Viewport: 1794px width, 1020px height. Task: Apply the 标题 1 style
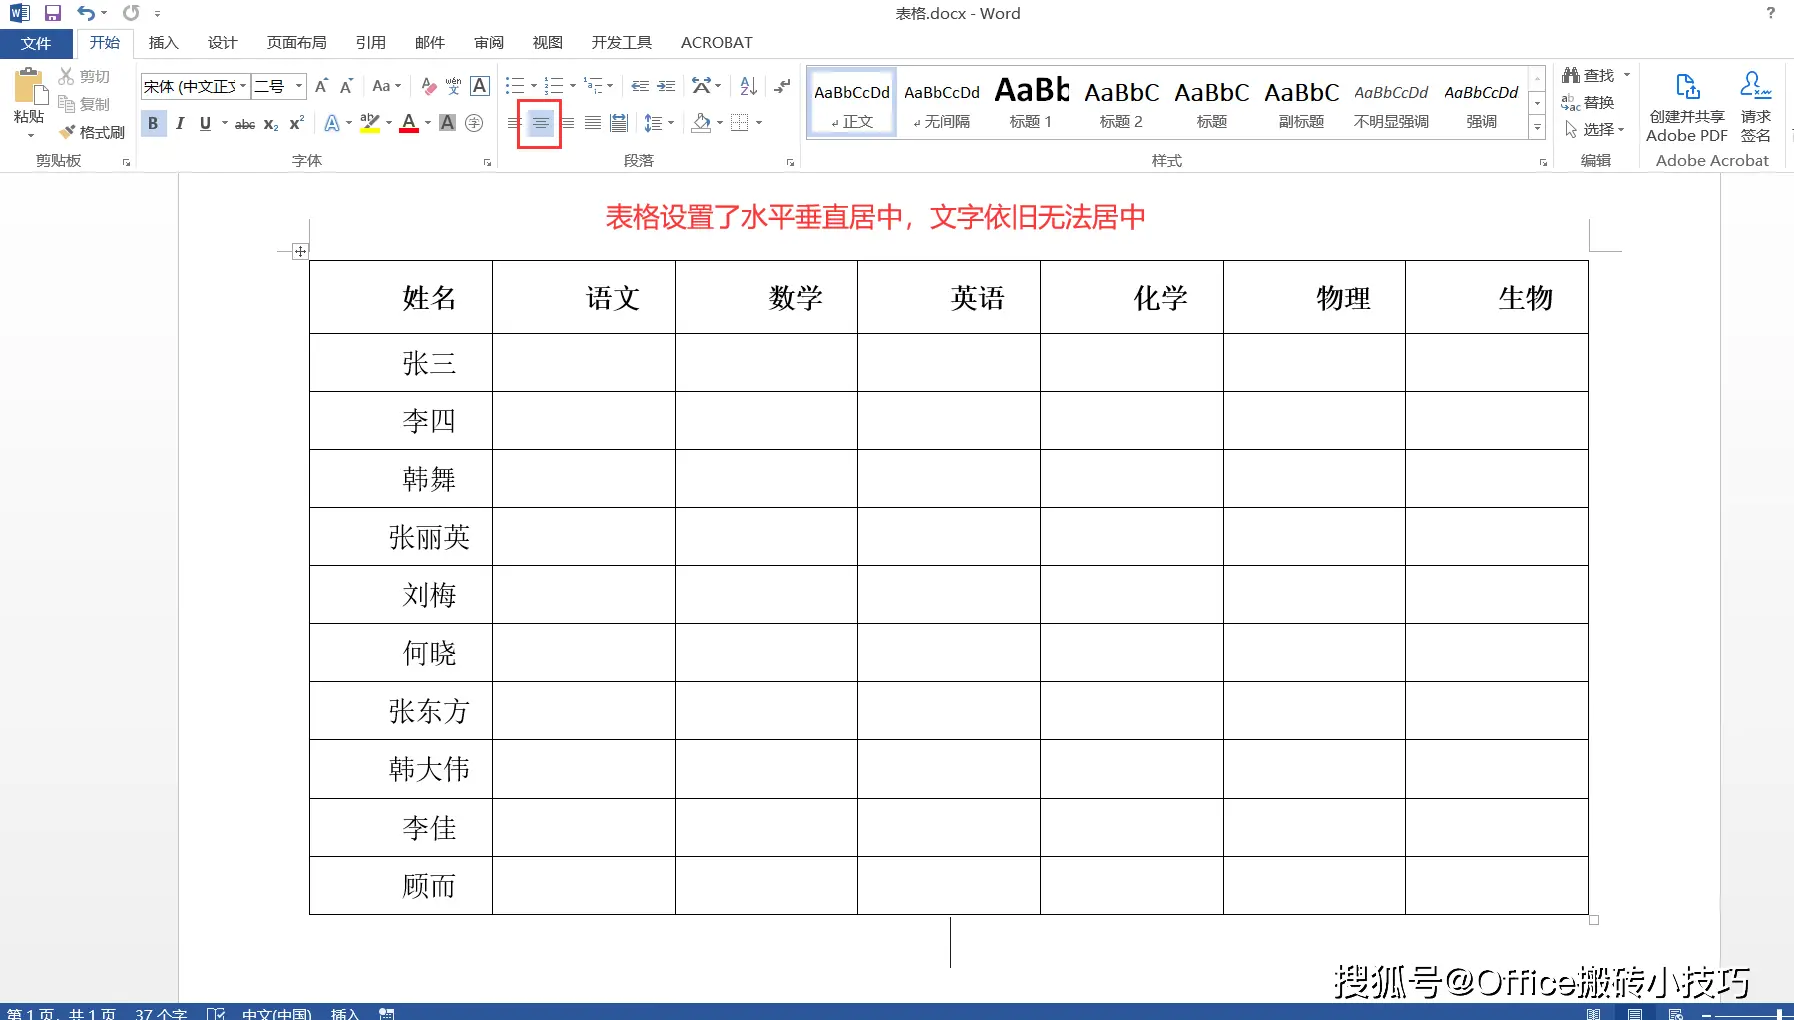pos(1030,100)
